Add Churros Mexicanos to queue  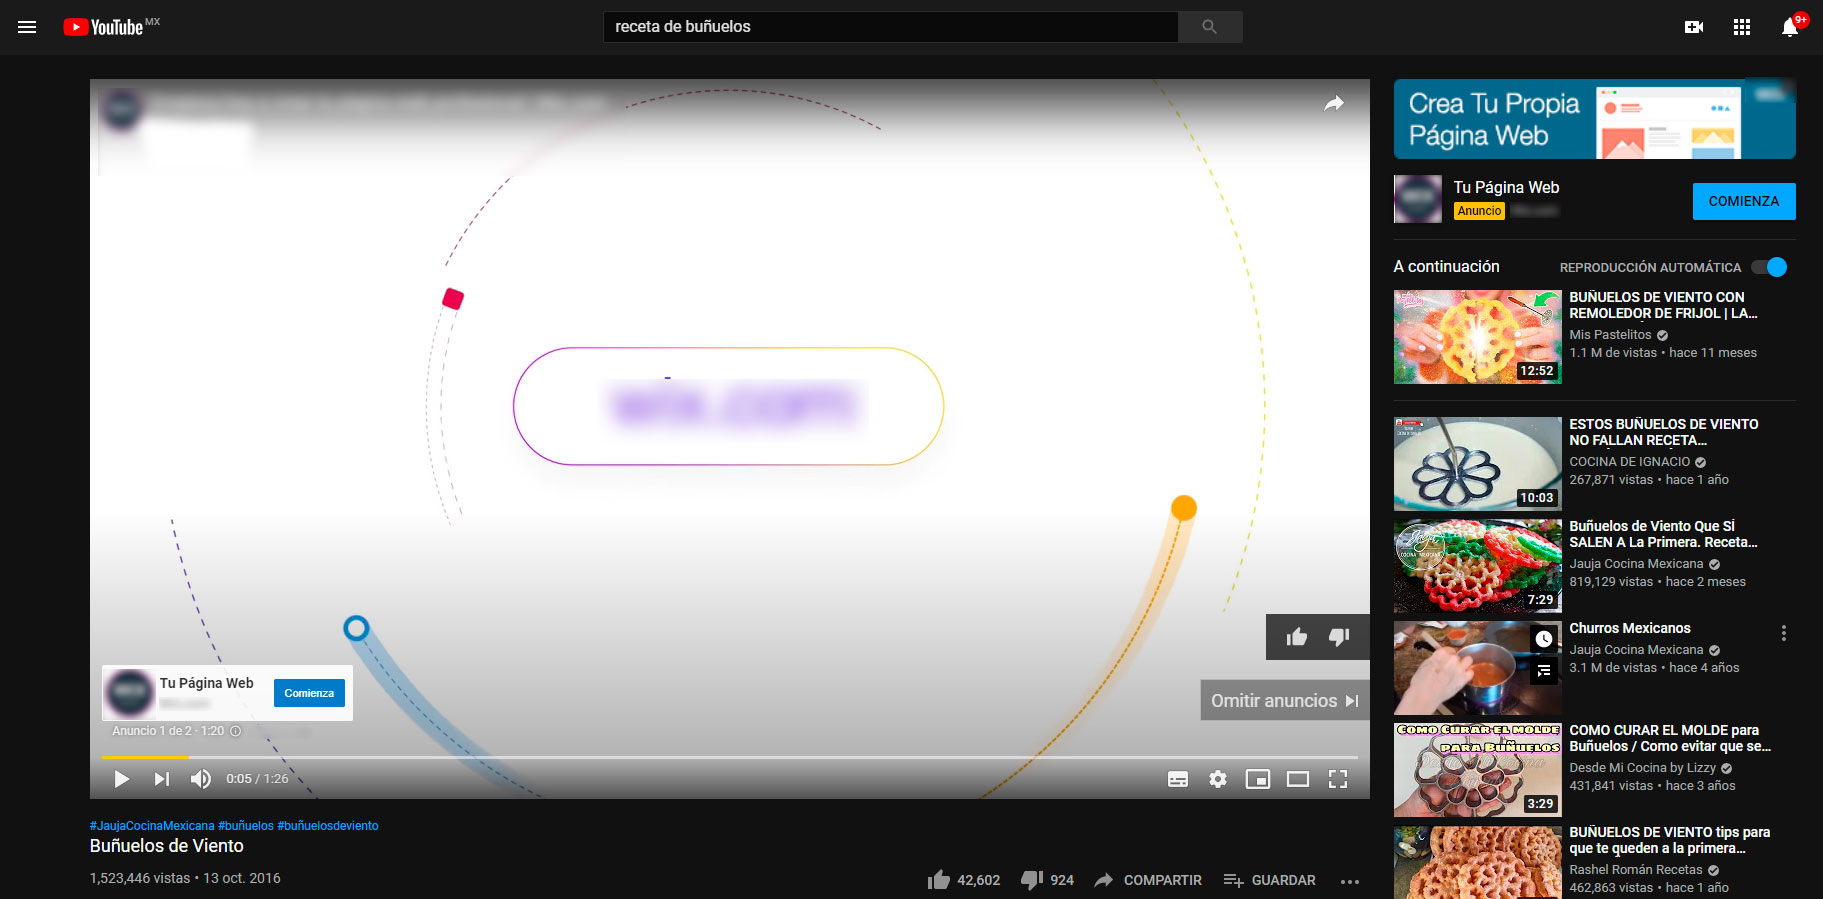point(1544,670)
